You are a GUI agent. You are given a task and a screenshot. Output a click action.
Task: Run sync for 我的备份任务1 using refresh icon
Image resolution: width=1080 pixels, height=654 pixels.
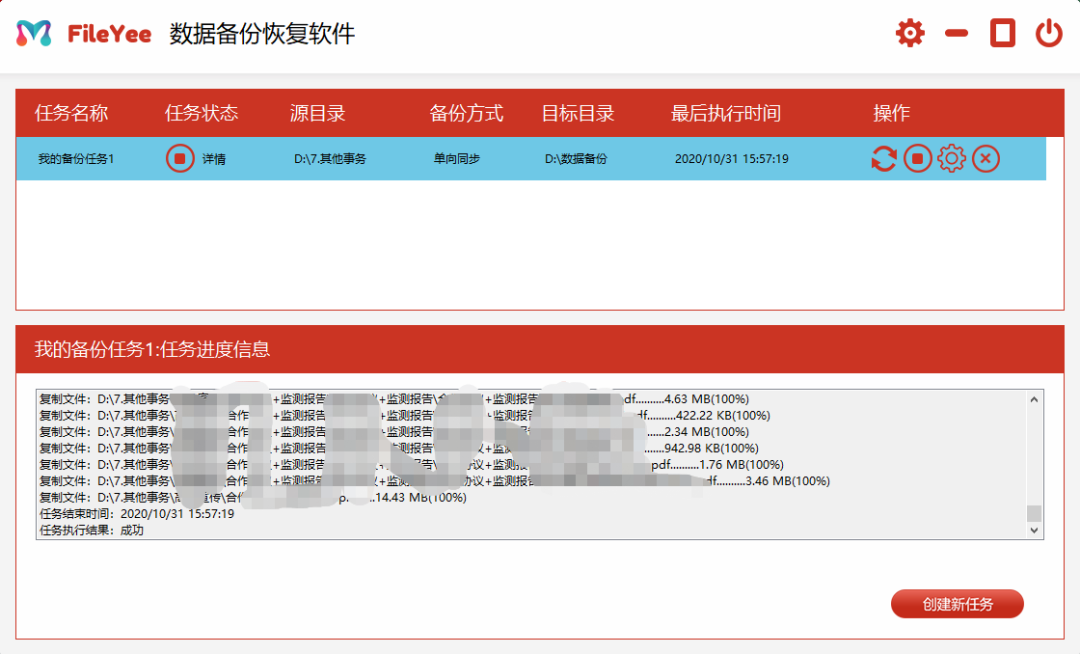[884, 159]
